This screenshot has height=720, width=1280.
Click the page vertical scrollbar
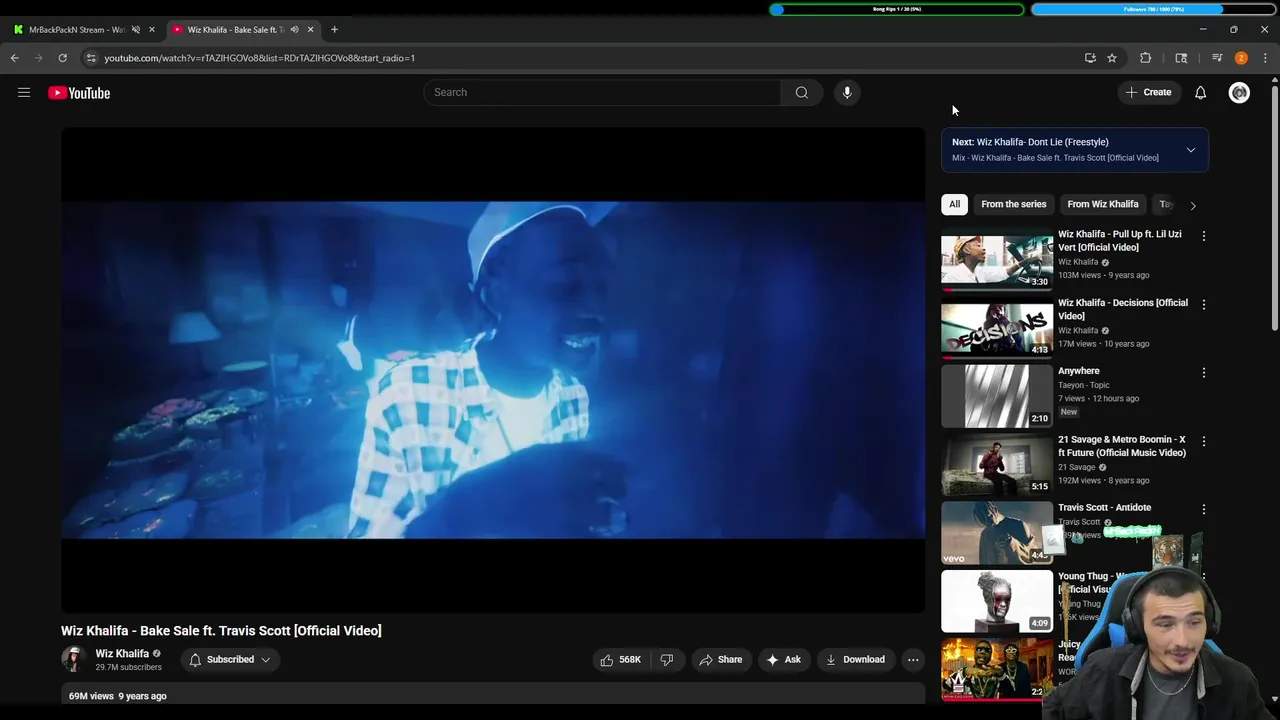tap(1274, 210)
